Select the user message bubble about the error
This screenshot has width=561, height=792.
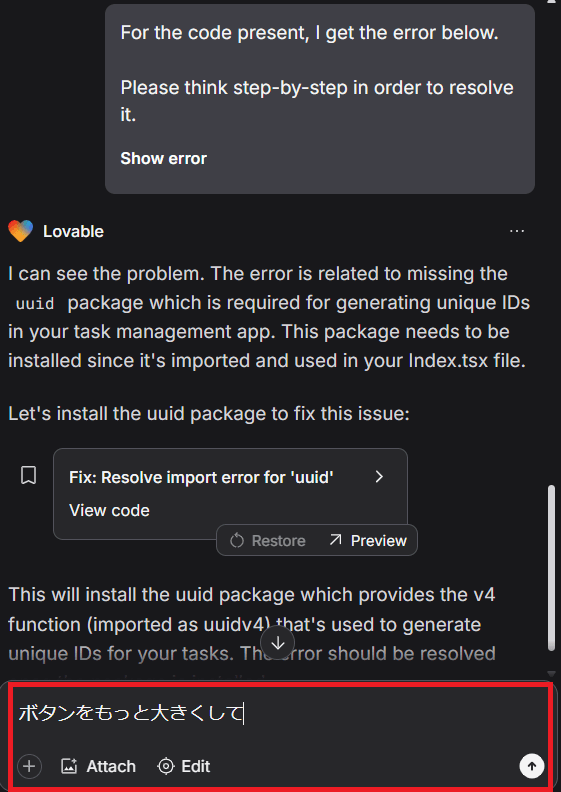tap(320, 98)
